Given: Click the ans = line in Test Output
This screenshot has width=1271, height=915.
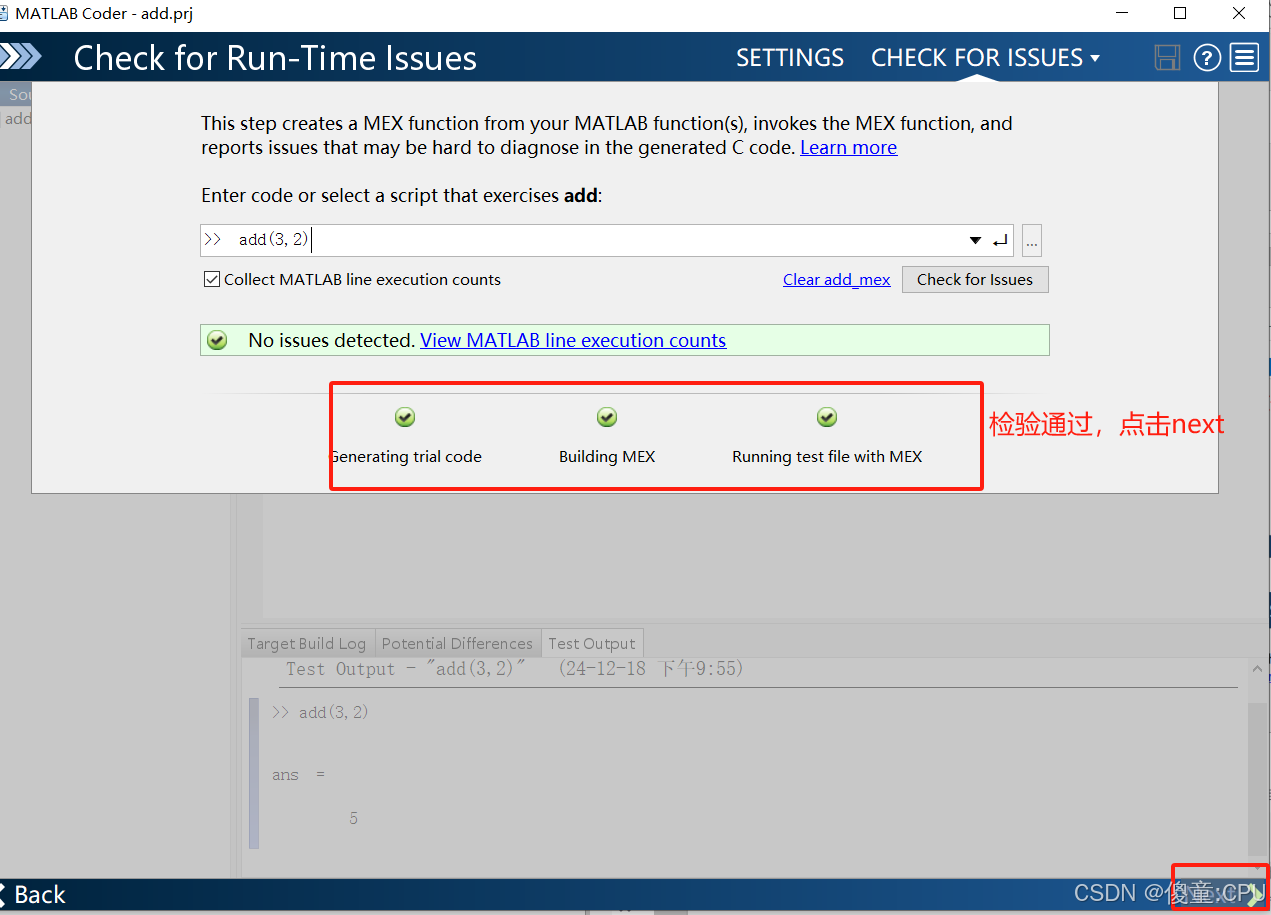Looking at the screenshot, I should 298,775.
